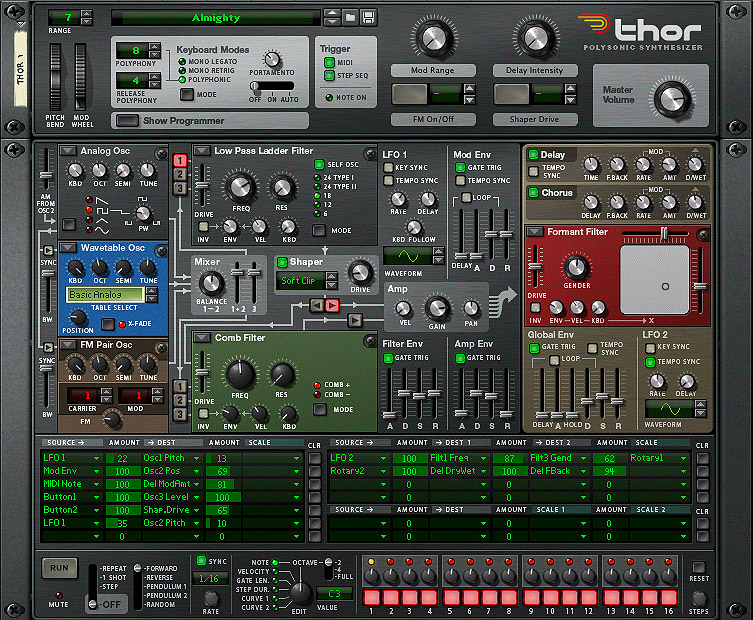This screenshot has height=620, width=753.
Task: Open Formant Filter type dropdown
Action: point(534,232)
